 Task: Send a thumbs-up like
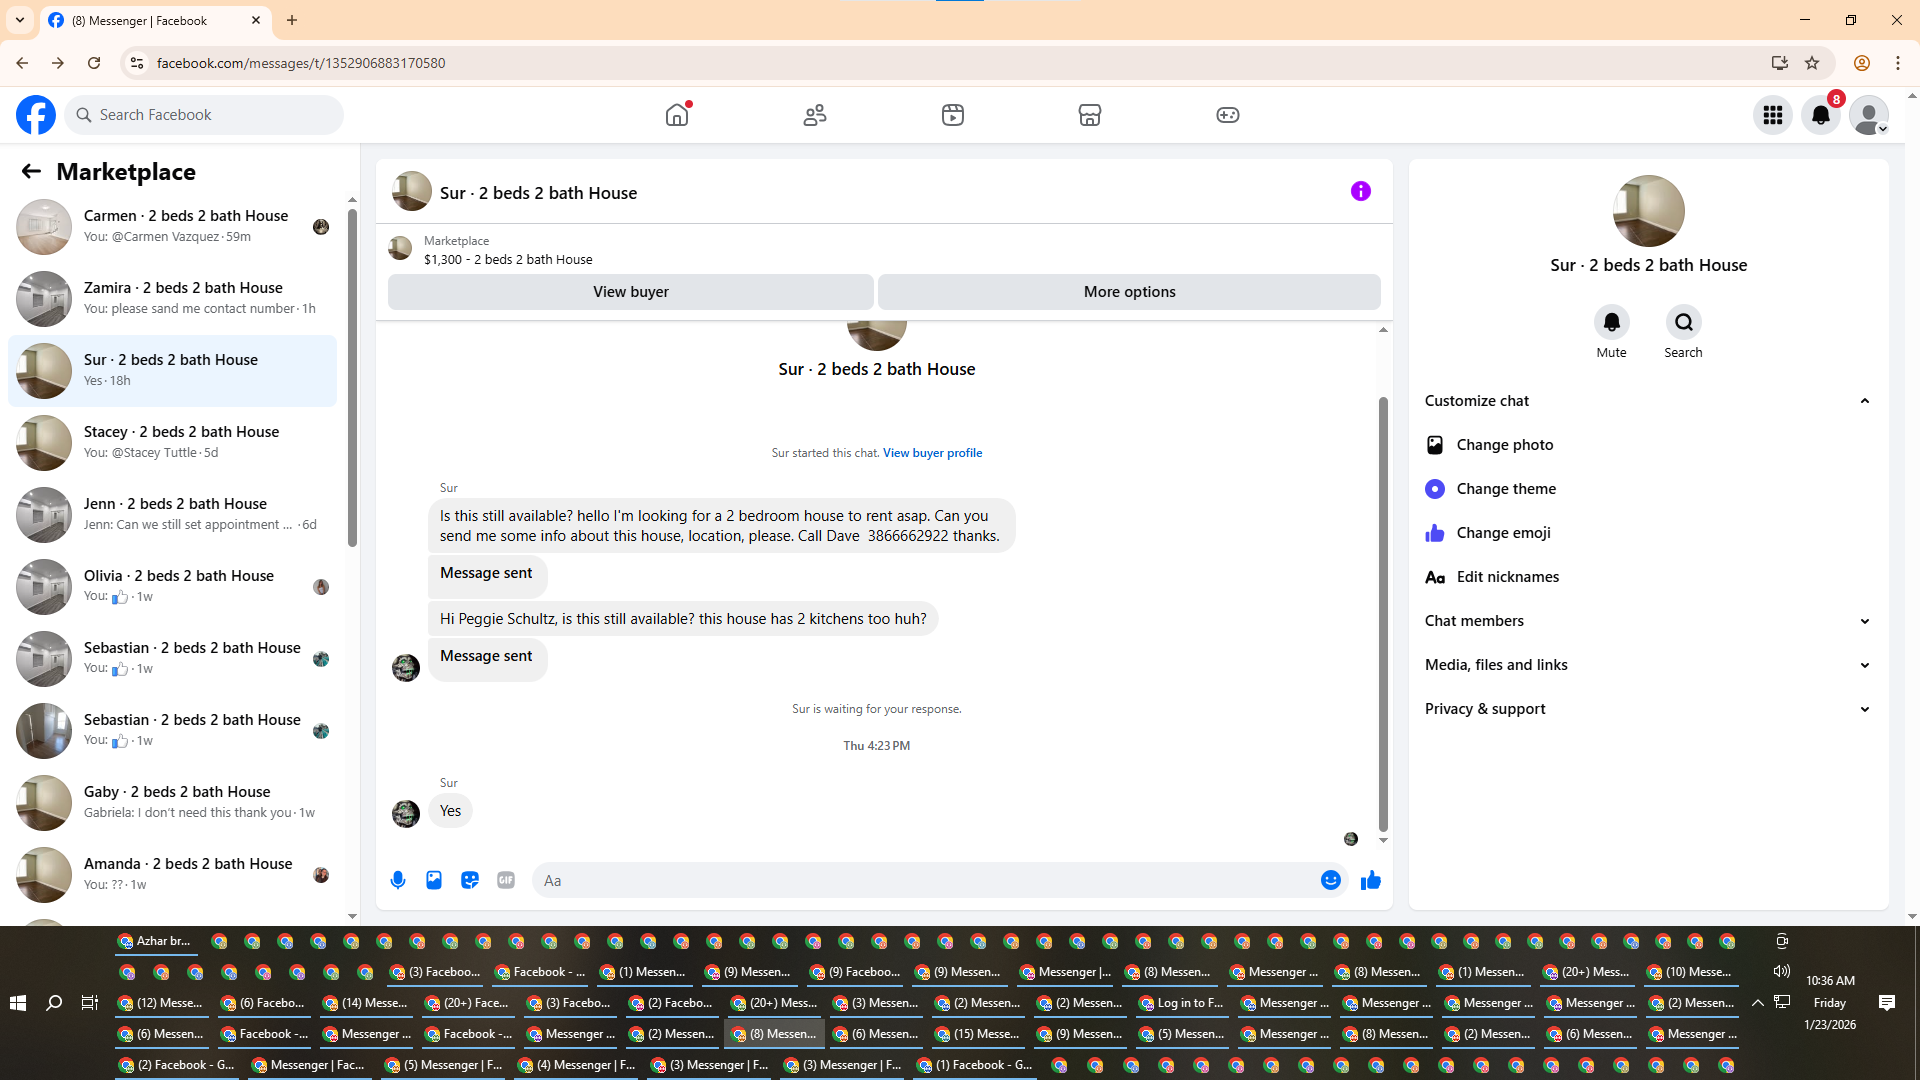point(1370,880)
